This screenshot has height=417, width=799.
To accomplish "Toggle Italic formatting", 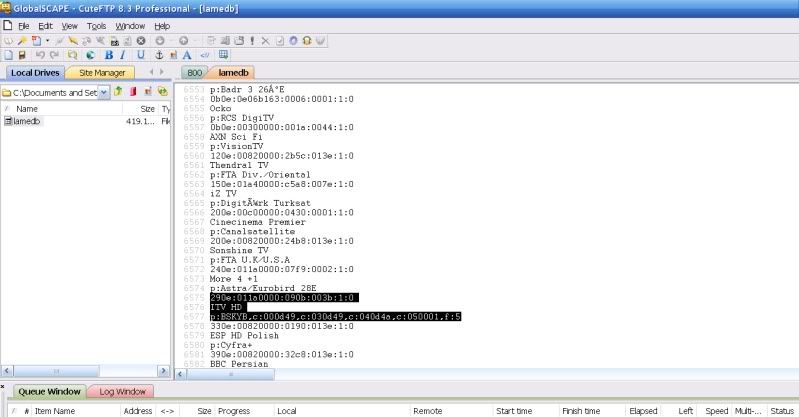I will pos(122,55).
